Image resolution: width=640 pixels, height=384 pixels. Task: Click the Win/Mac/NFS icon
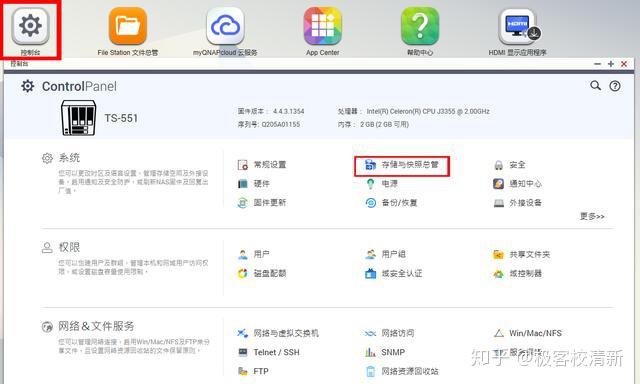click(499, 333)
